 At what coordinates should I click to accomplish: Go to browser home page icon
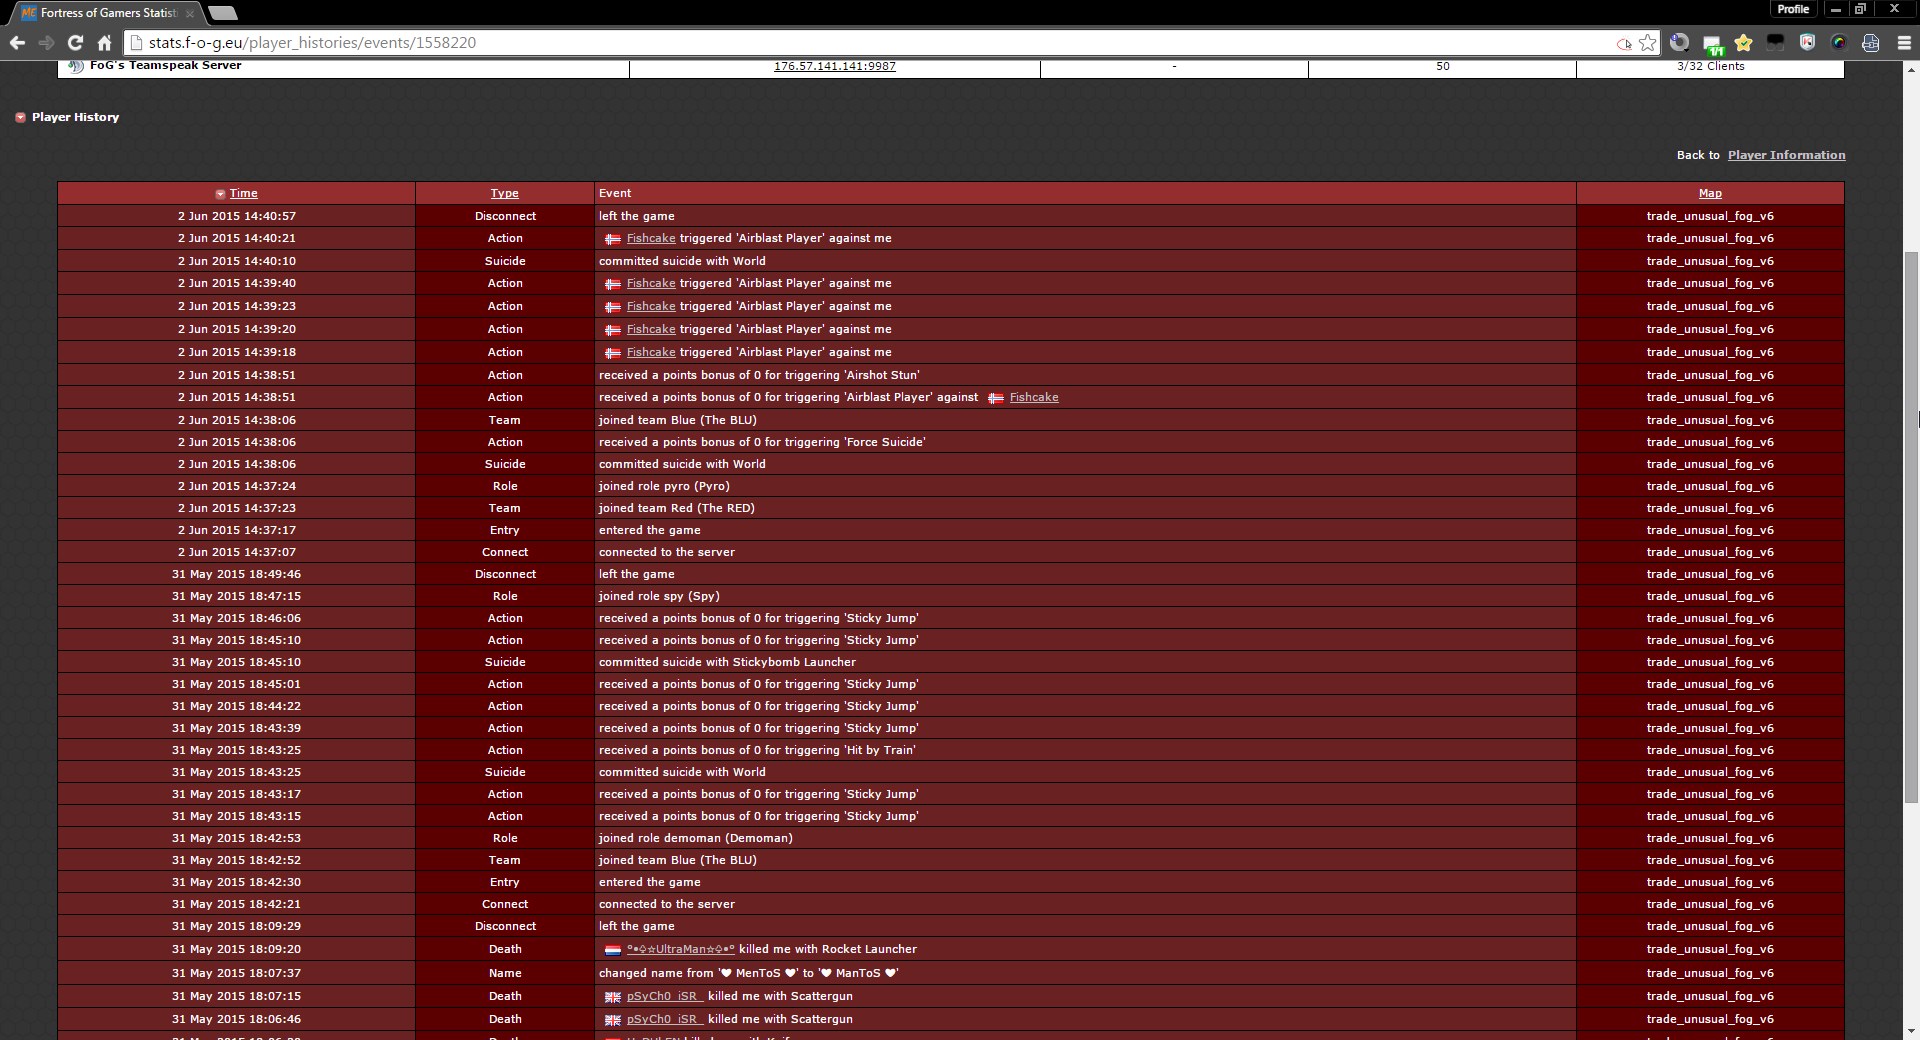tap(104, 43)
